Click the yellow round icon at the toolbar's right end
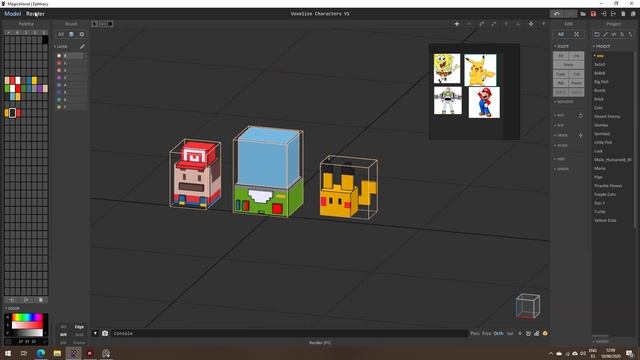This screenshot has height=360, width=640. pos(545,333)
